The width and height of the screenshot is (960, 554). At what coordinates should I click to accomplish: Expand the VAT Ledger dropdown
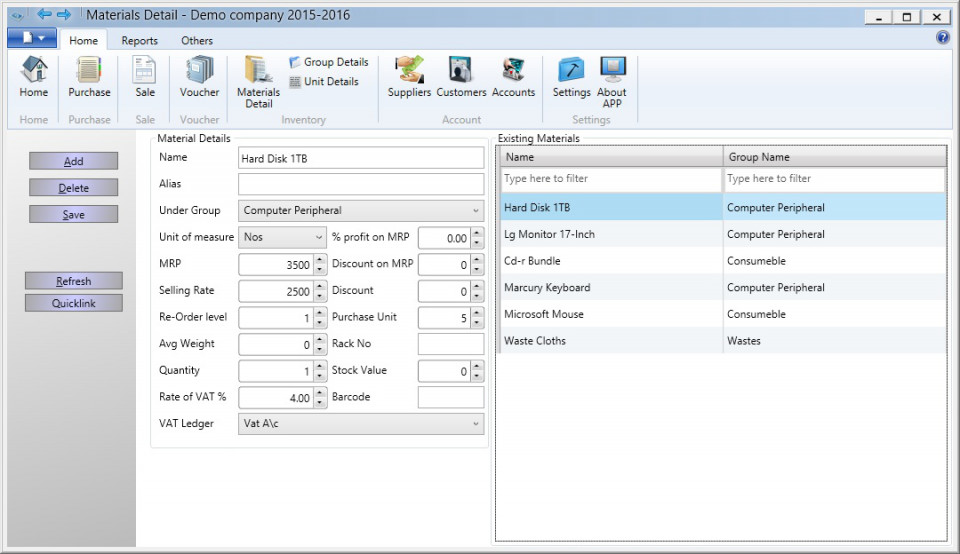coord(361,424)
